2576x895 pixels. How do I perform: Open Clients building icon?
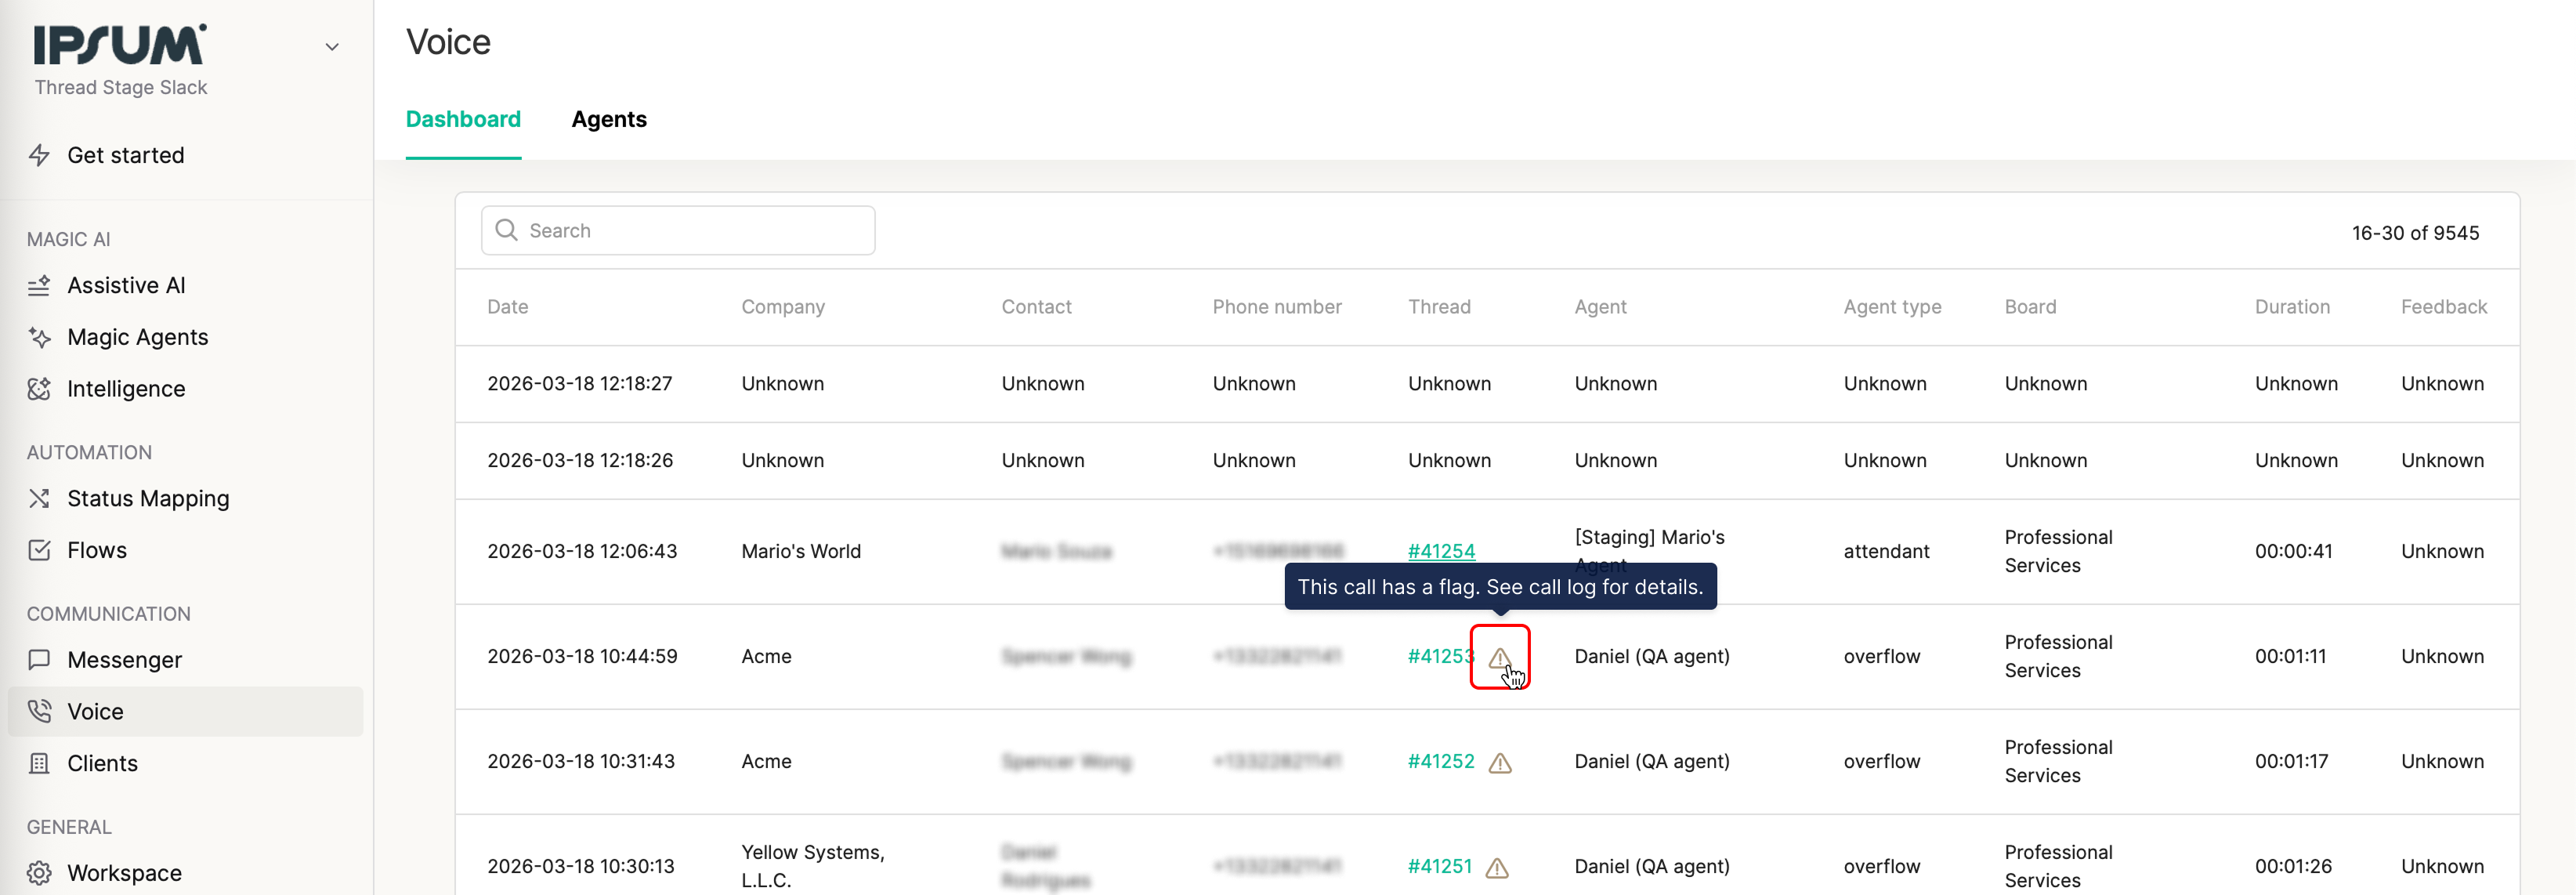tap(39, 763)
